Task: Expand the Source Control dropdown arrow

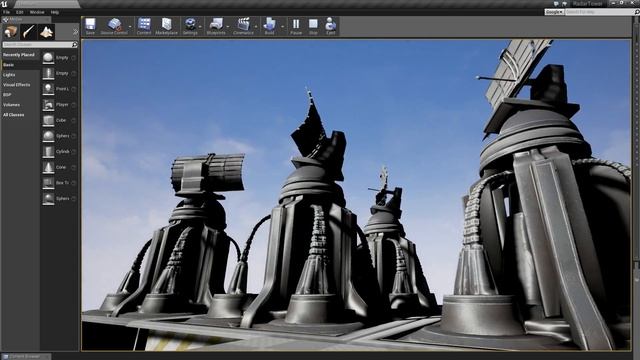Action: (x=130, y=27)
